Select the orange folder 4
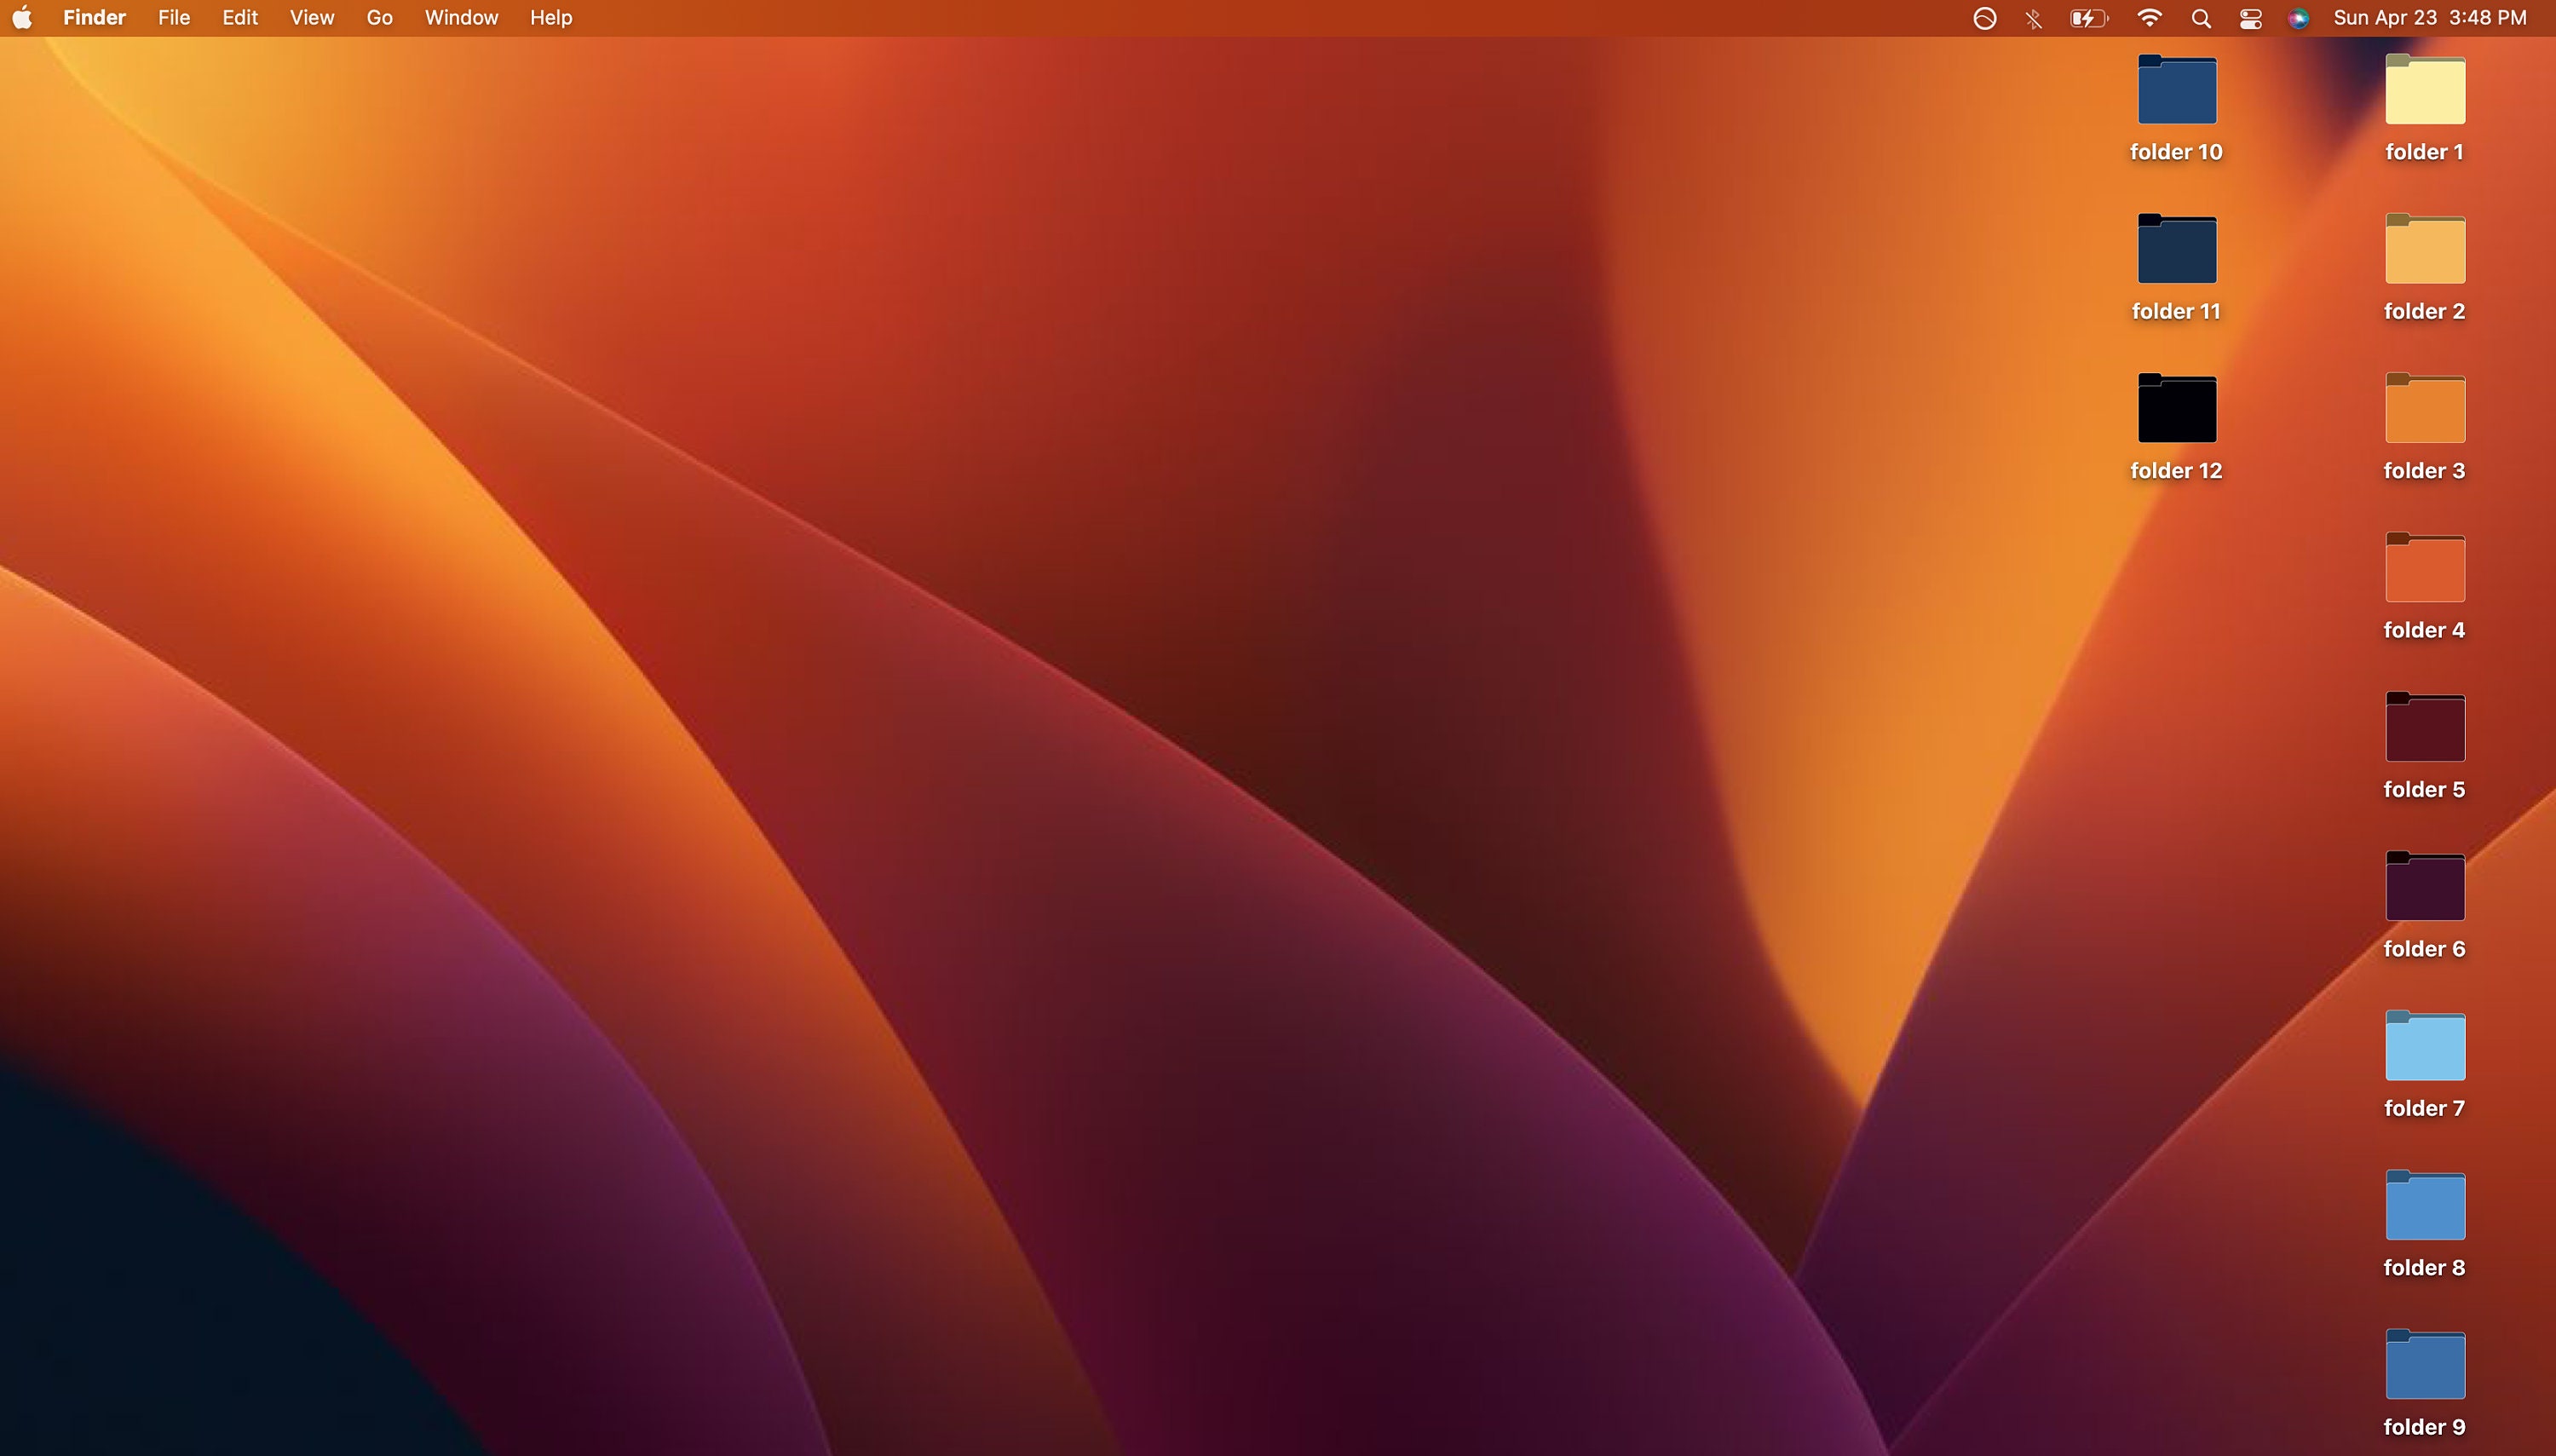 tap(2424, 568)
